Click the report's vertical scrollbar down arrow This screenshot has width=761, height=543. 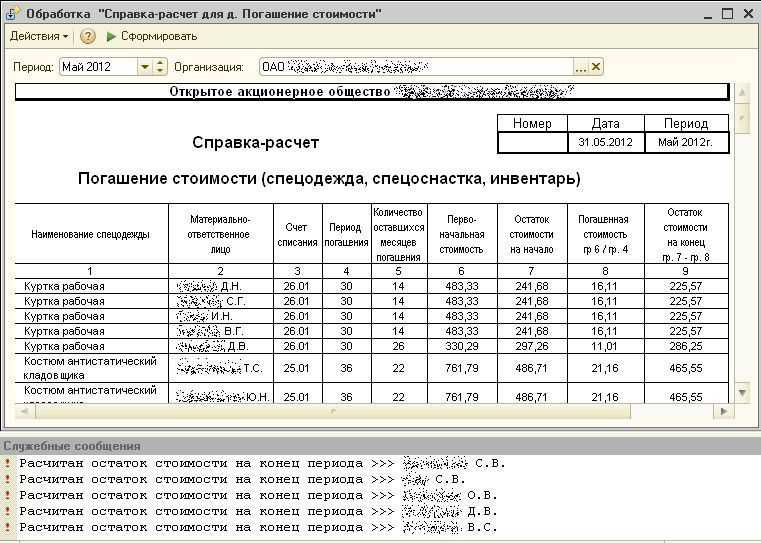point(742,392)
